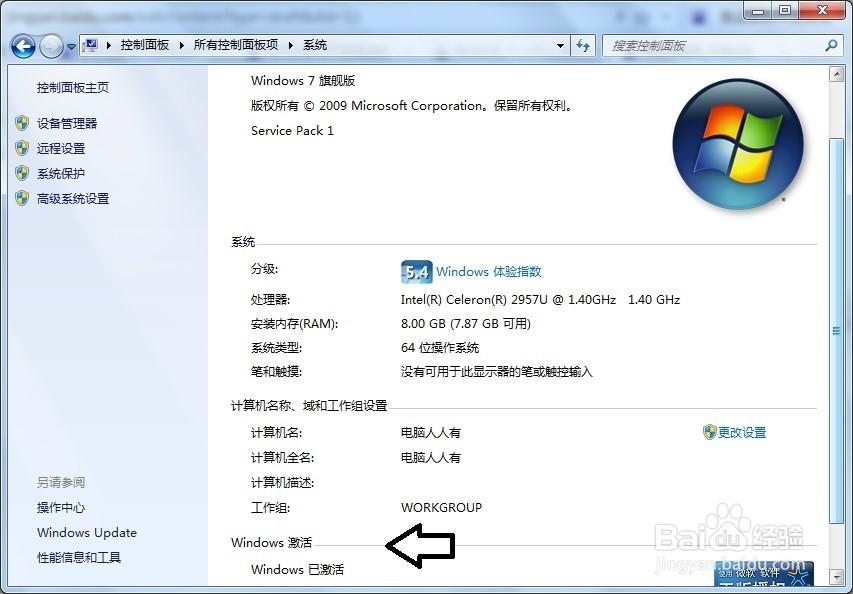Open 性能信息和工具 link
853x594 pixels.
[79, 558]
